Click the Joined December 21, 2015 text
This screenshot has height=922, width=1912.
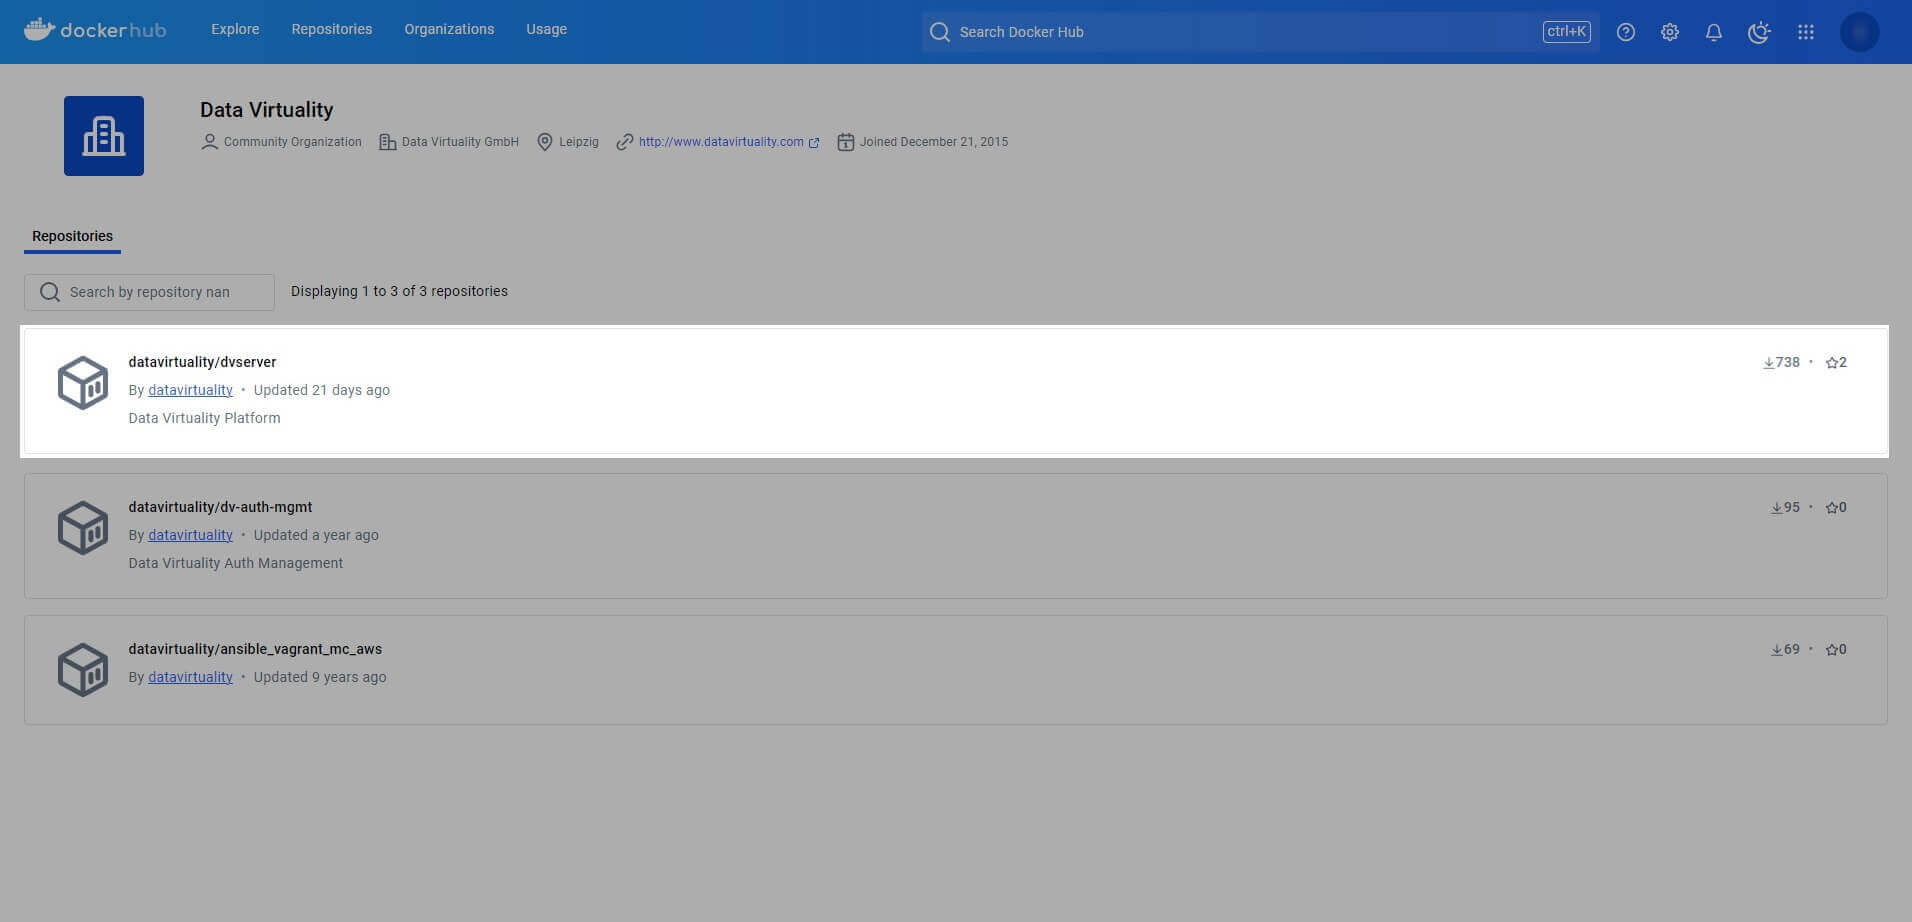point(934,142)
